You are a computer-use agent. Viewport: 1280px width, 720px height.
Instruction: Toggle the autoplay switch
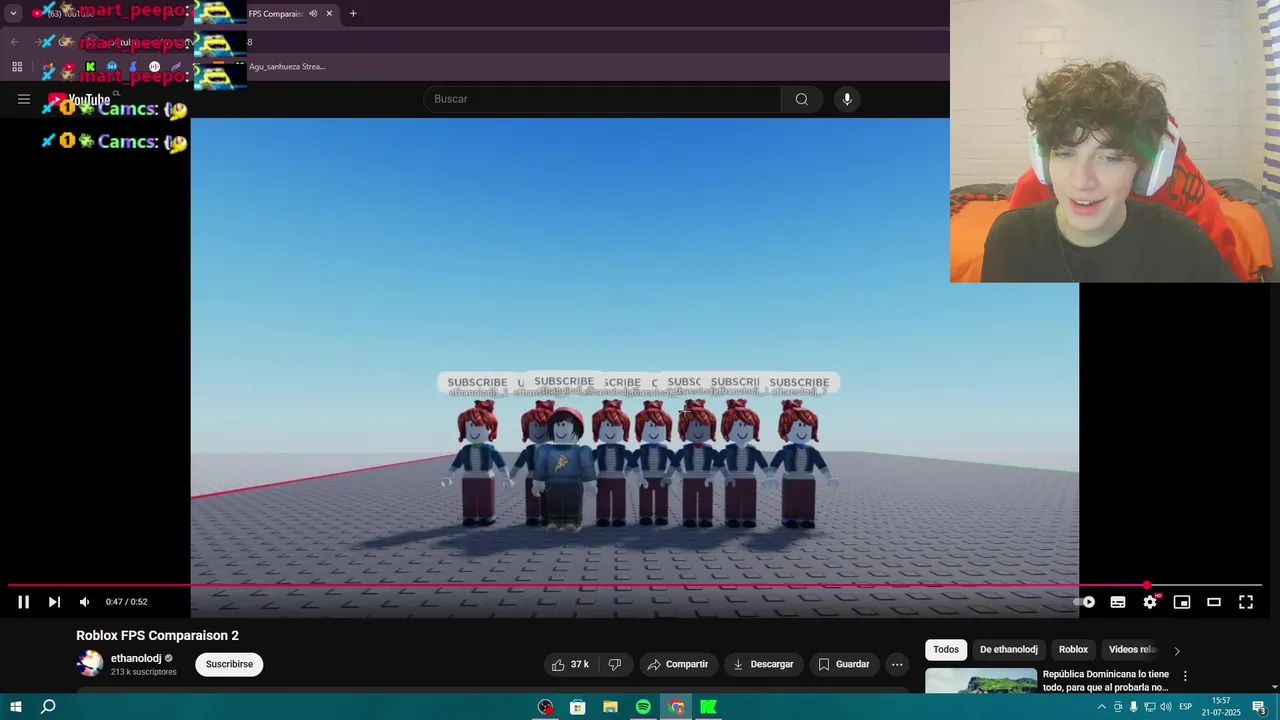pyautogui.click(x=1084, y=602)
